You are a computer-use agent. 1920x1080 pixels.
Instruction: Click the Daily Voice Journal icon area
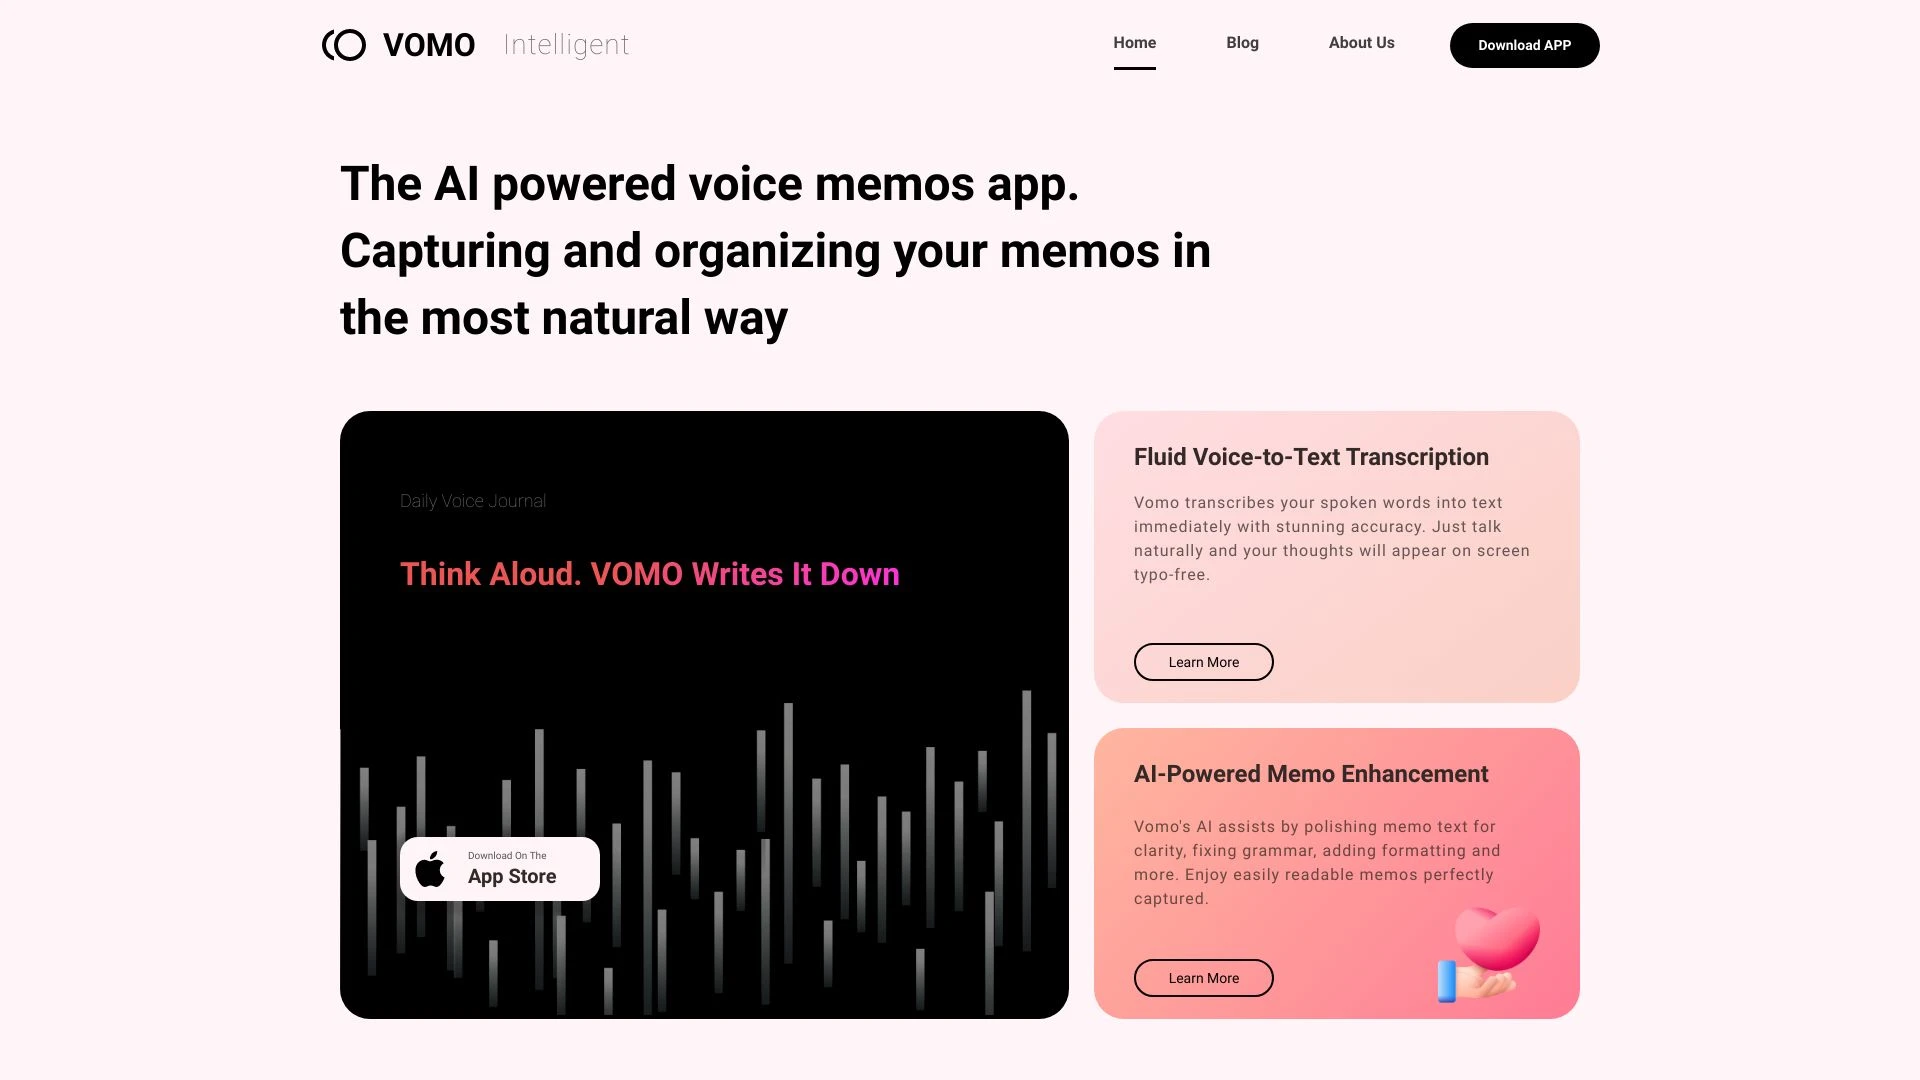pos(473,500)
